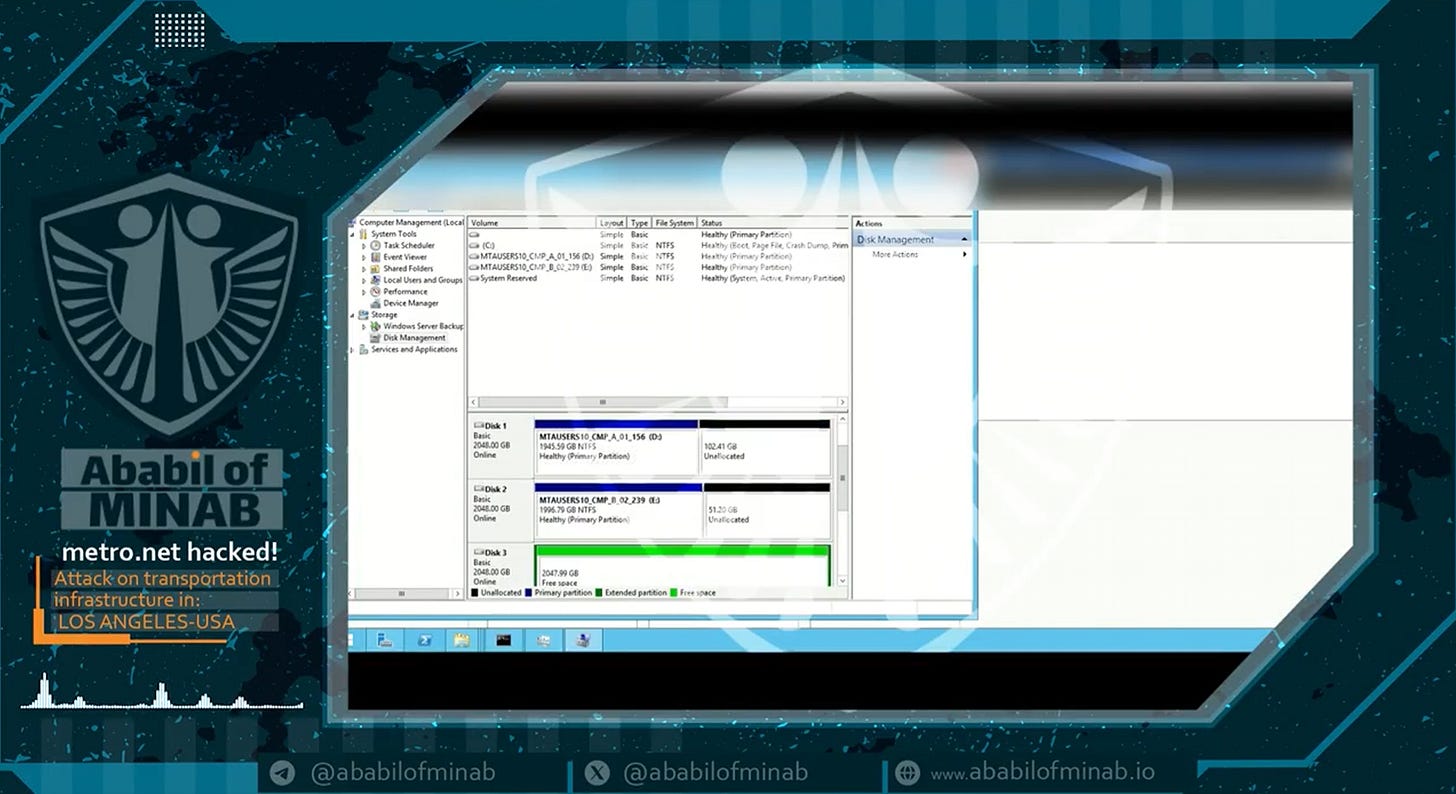
Task: Collapse the Storage tree node
Action: coord(352,314)
